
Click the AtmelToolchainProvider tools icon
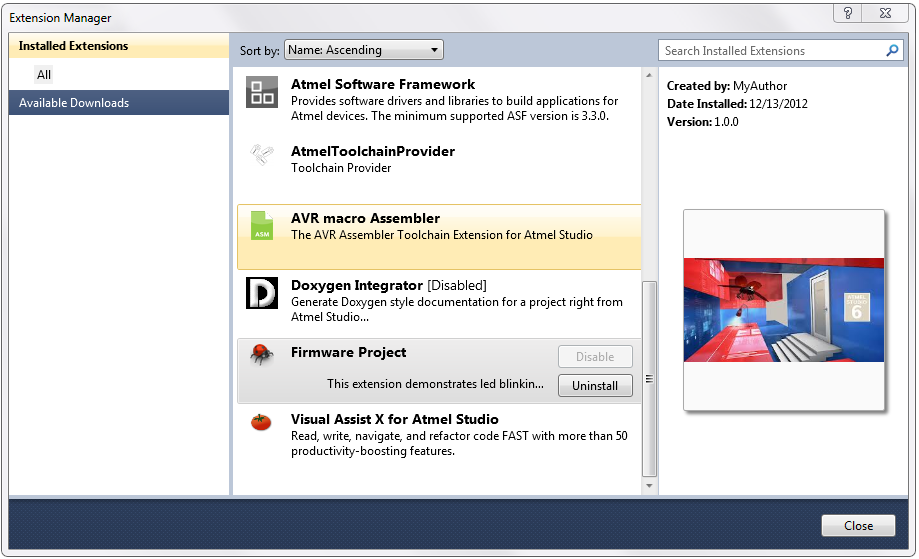click(261, 155)
